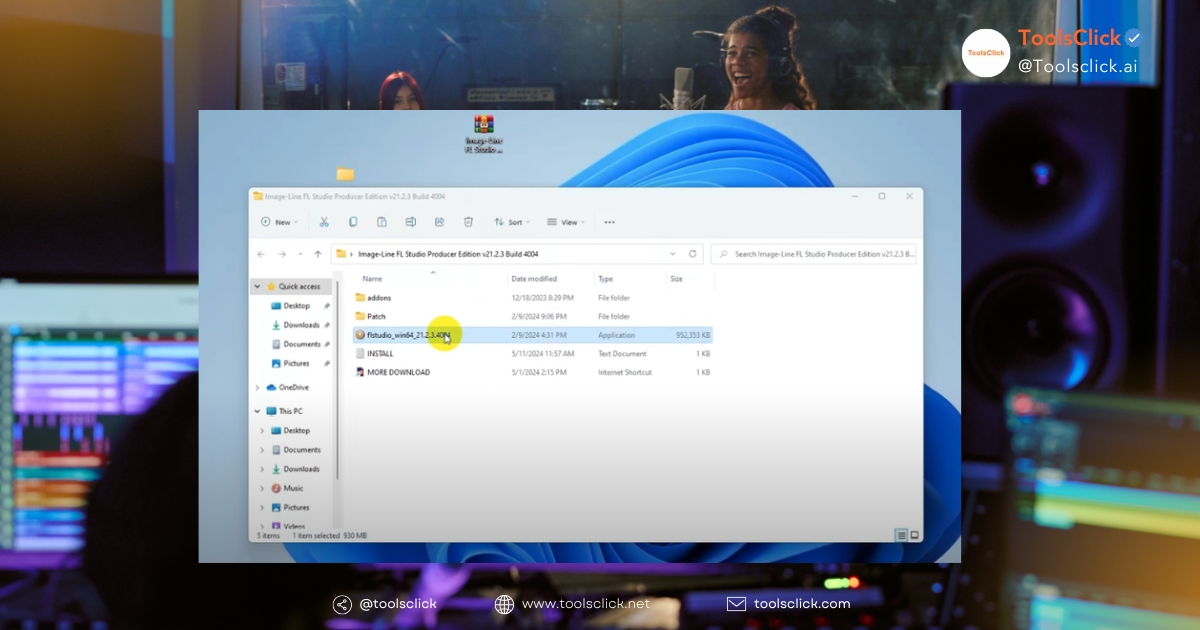Click the Delete trash can icon

coord(468,222)
